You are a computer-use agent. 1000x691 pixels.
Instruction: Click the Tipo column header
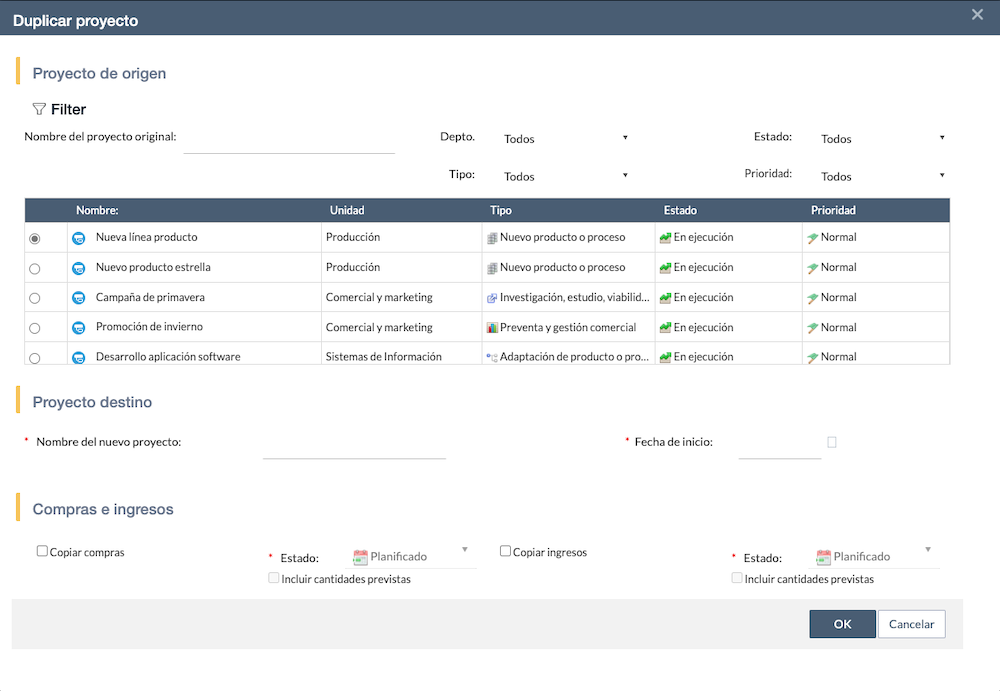click(501, 211)
